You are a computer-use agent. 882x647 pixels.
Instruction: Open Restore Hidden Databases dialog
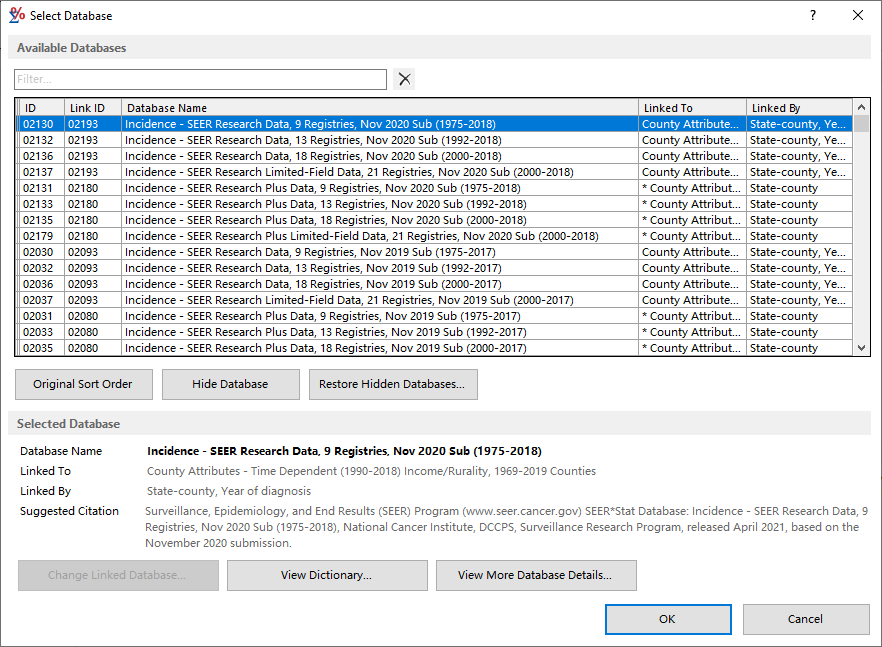pyautogui.click(x=392, y=384)
